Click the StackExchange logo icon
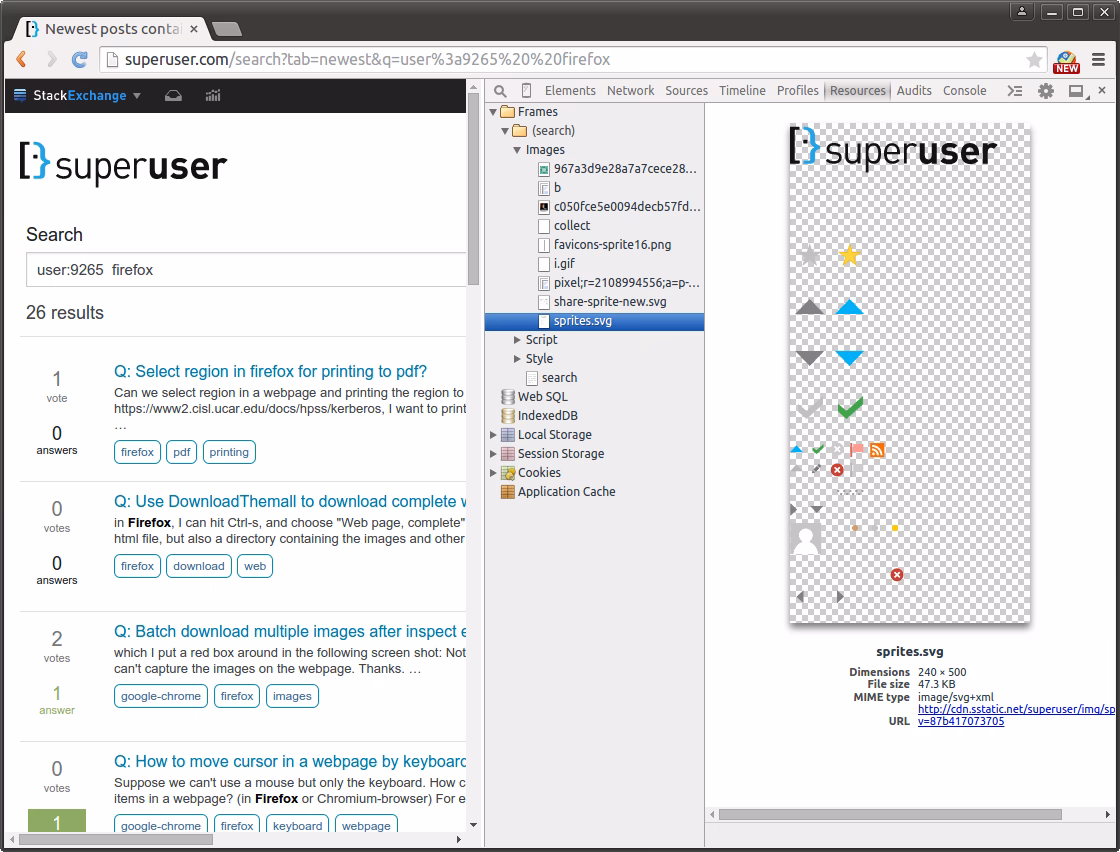1120x852 pixels. (20, 96)
